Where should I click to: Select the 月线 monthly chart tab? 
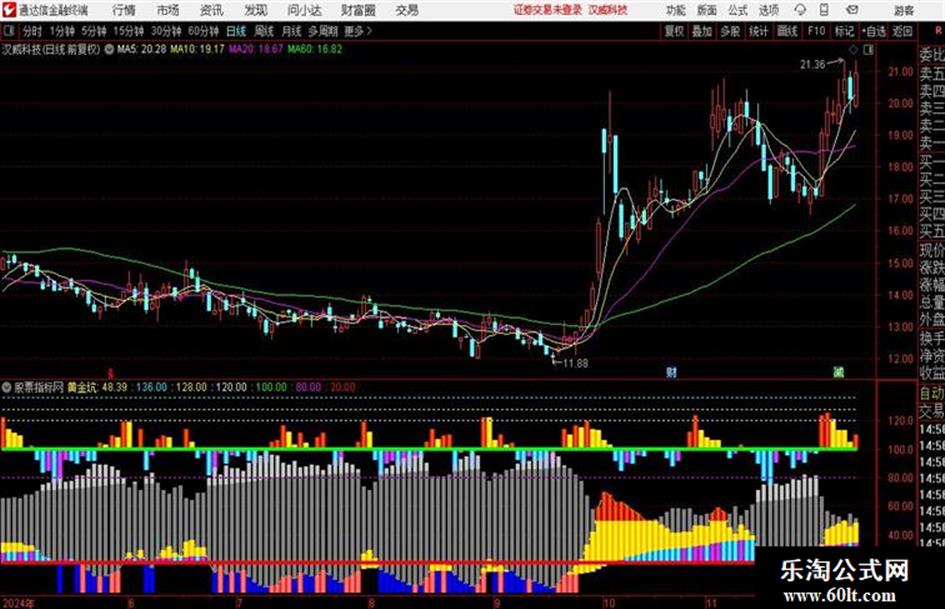(x=292, y=31)
